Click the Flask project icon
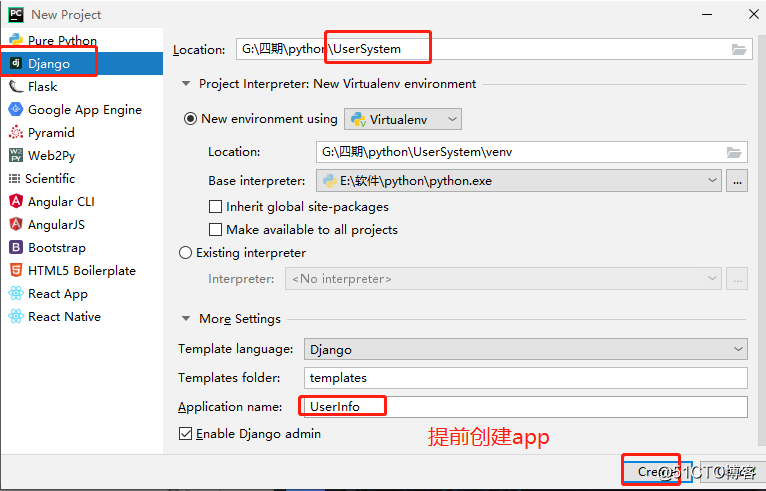 [x=16, y=86]
